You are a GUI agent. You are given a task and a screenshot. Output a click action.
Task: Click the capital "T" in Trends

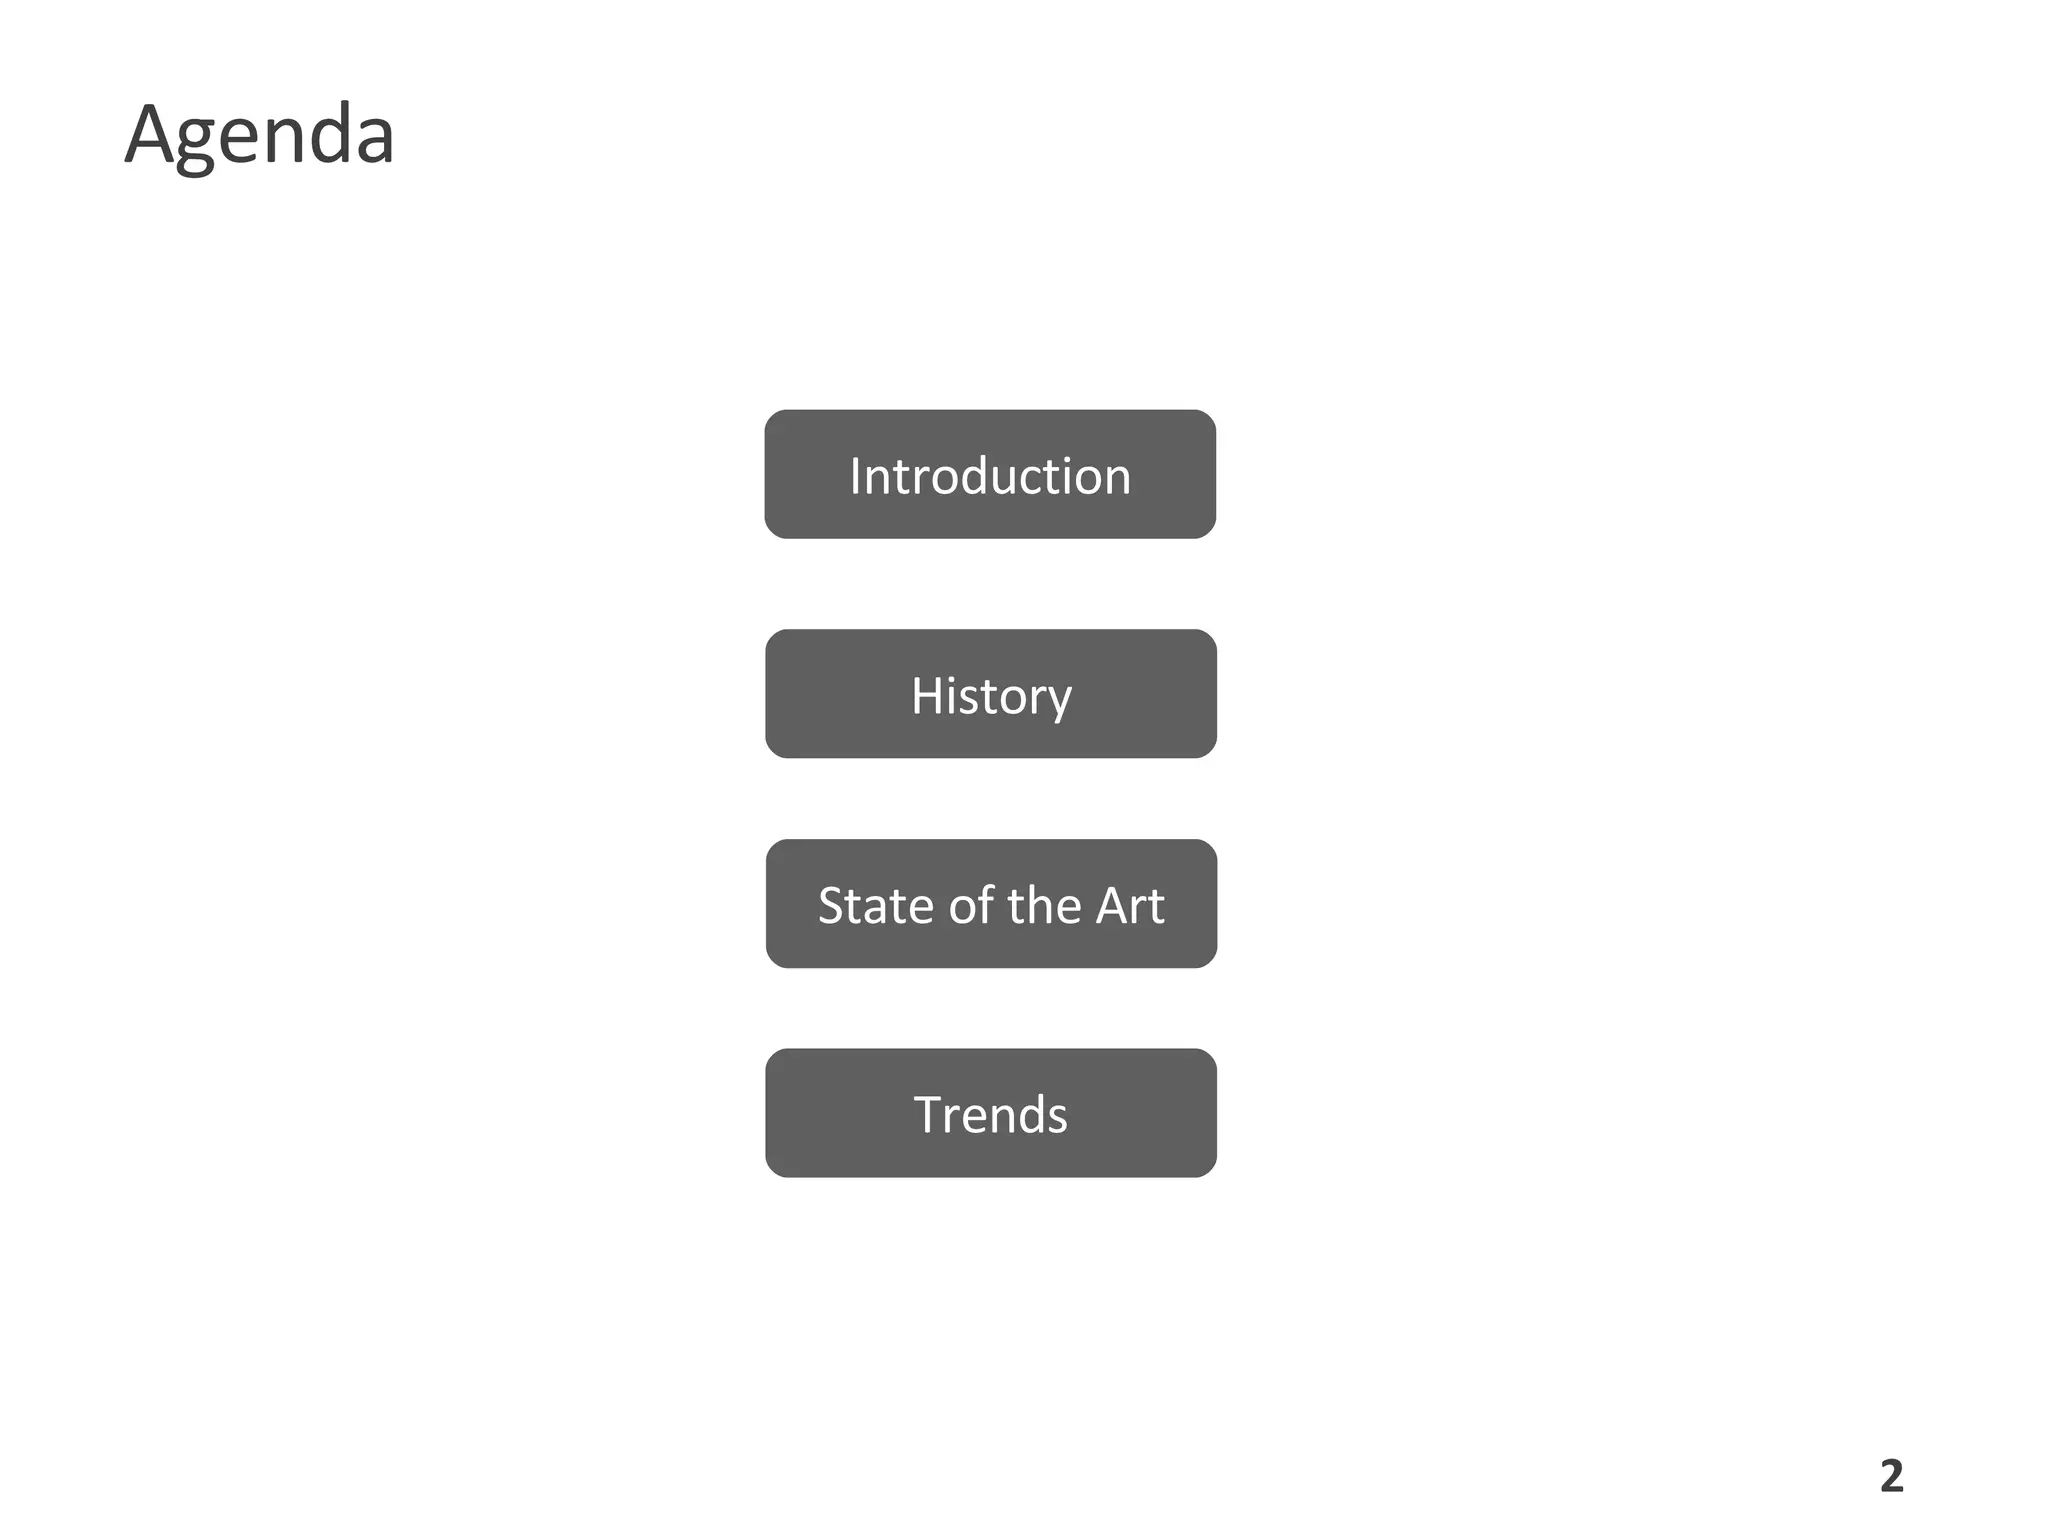pyautogui.click(x=929, y=1115)
